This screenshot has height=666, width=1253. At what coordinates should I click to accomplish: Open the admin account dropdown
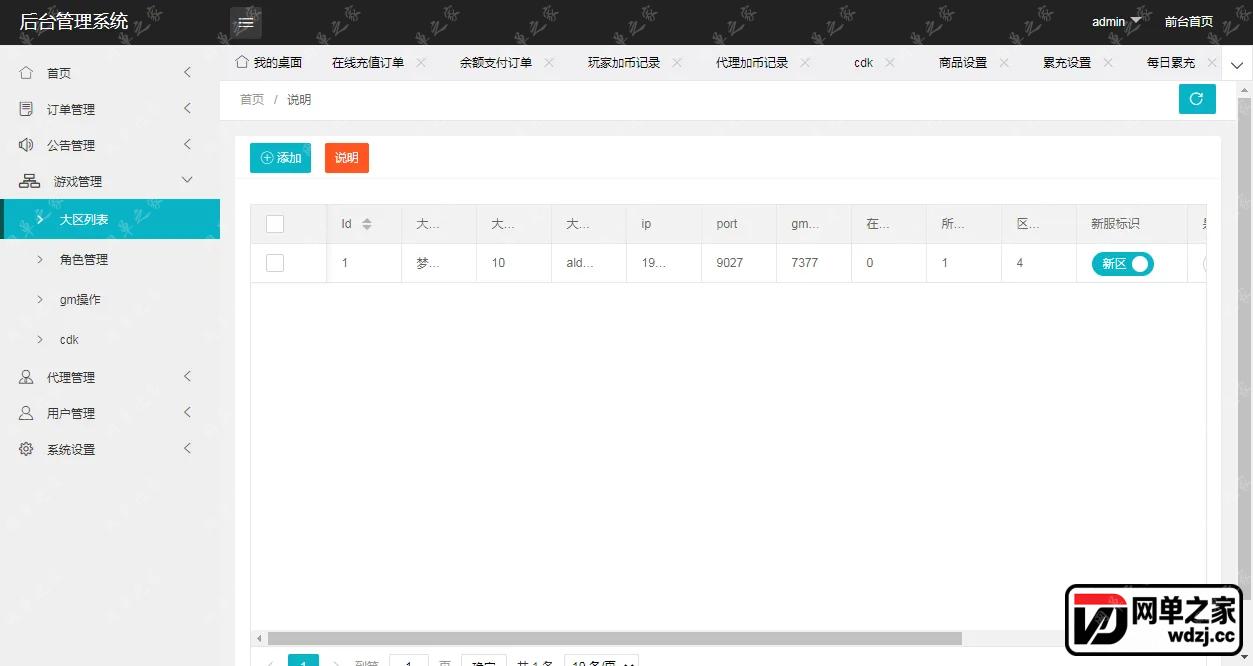(x=1116, y=22)
